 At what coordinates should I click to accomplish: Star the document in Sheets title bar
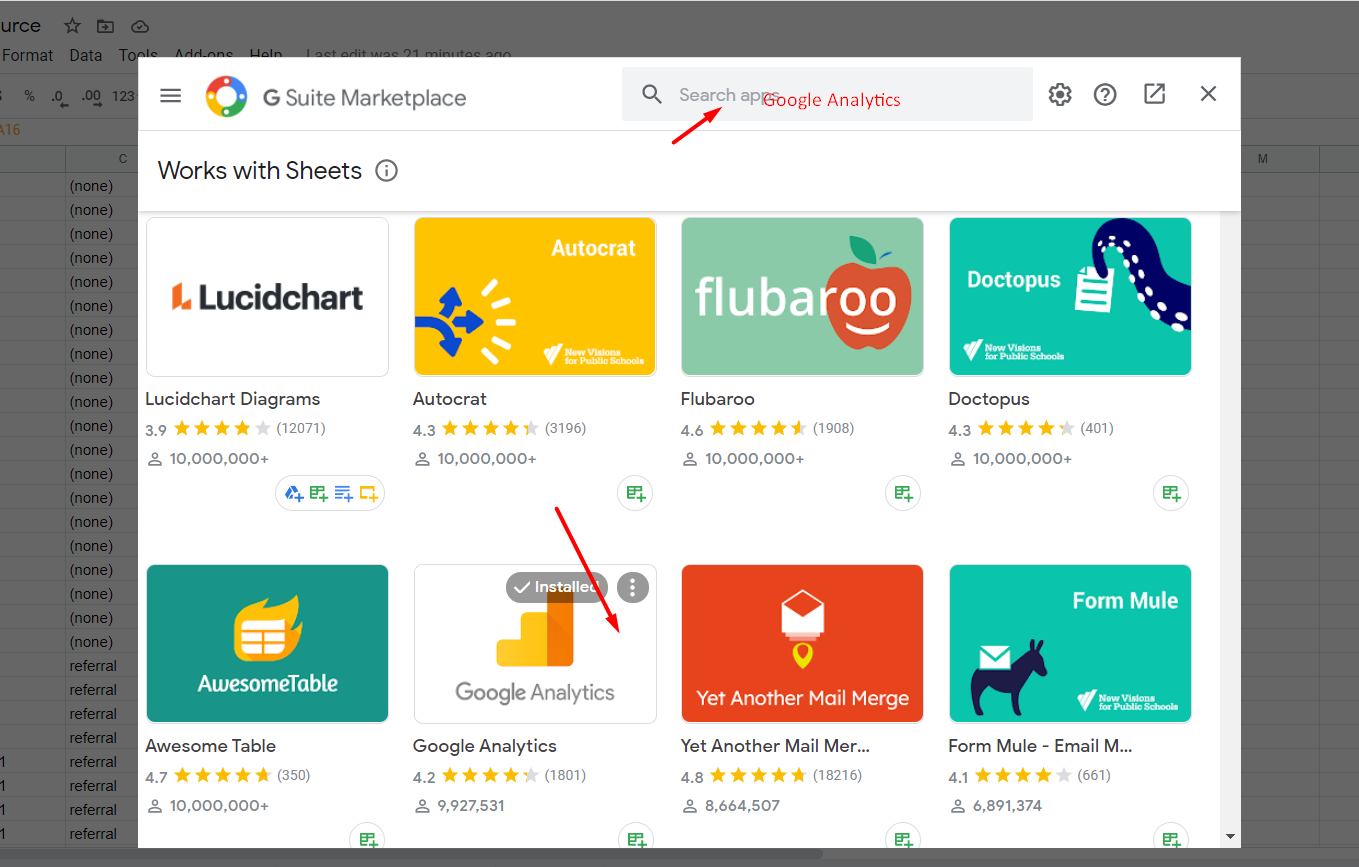(72, 26)
